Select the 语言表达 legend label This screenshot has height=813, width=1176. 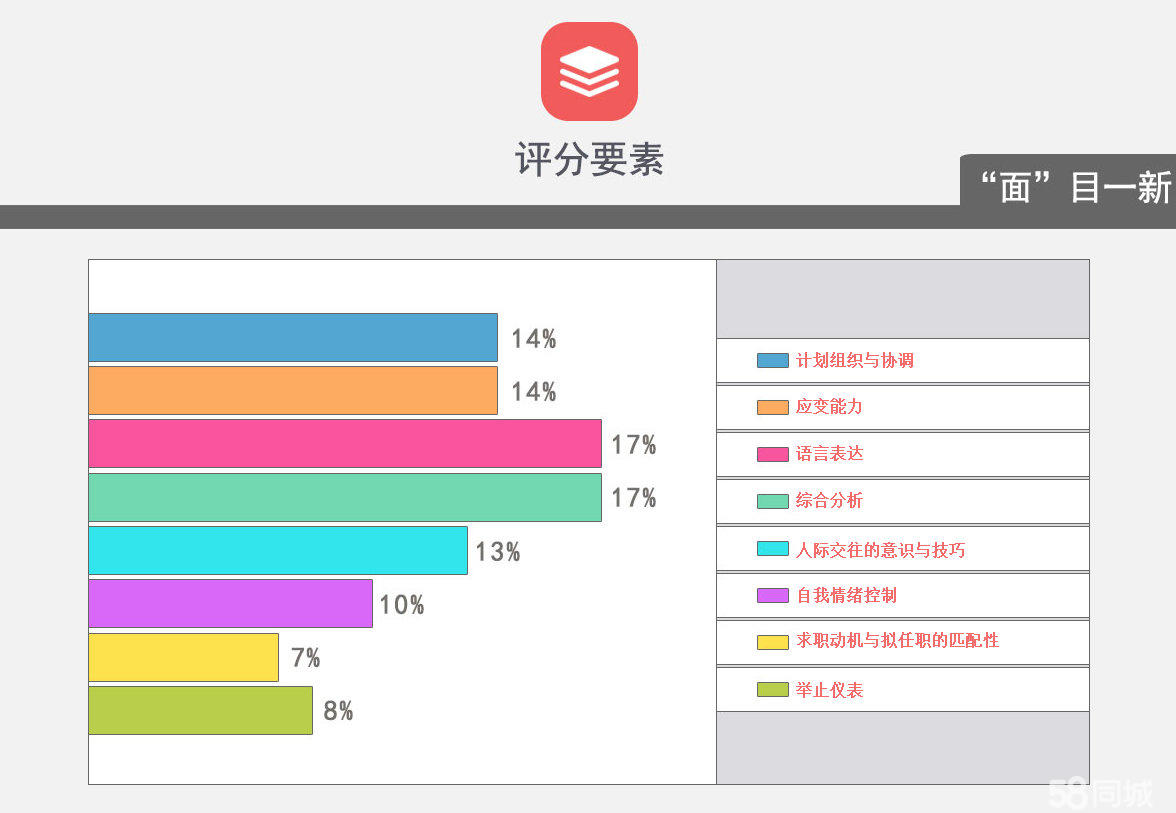tap(830, 454)
